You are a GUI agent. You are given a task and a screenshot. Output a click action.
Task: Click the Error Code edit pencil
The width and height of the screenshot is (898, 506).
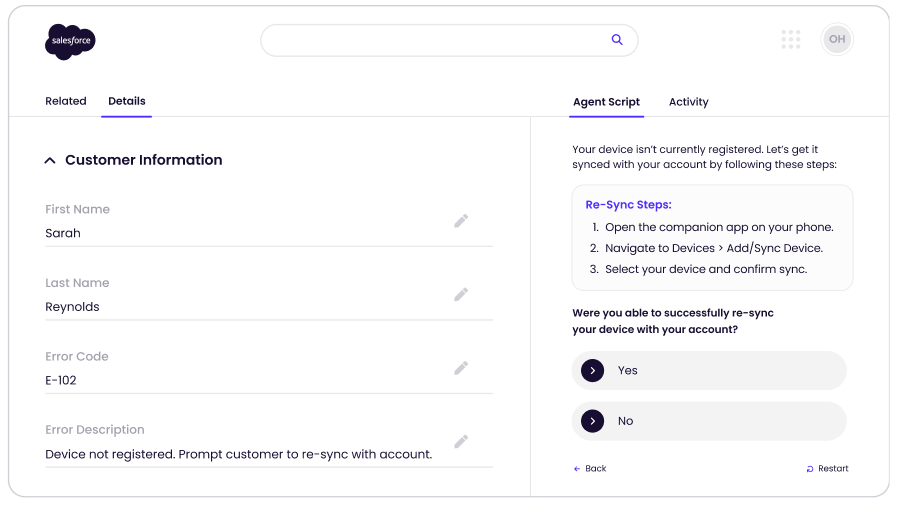pyautogui.click(x=461, y=368)
